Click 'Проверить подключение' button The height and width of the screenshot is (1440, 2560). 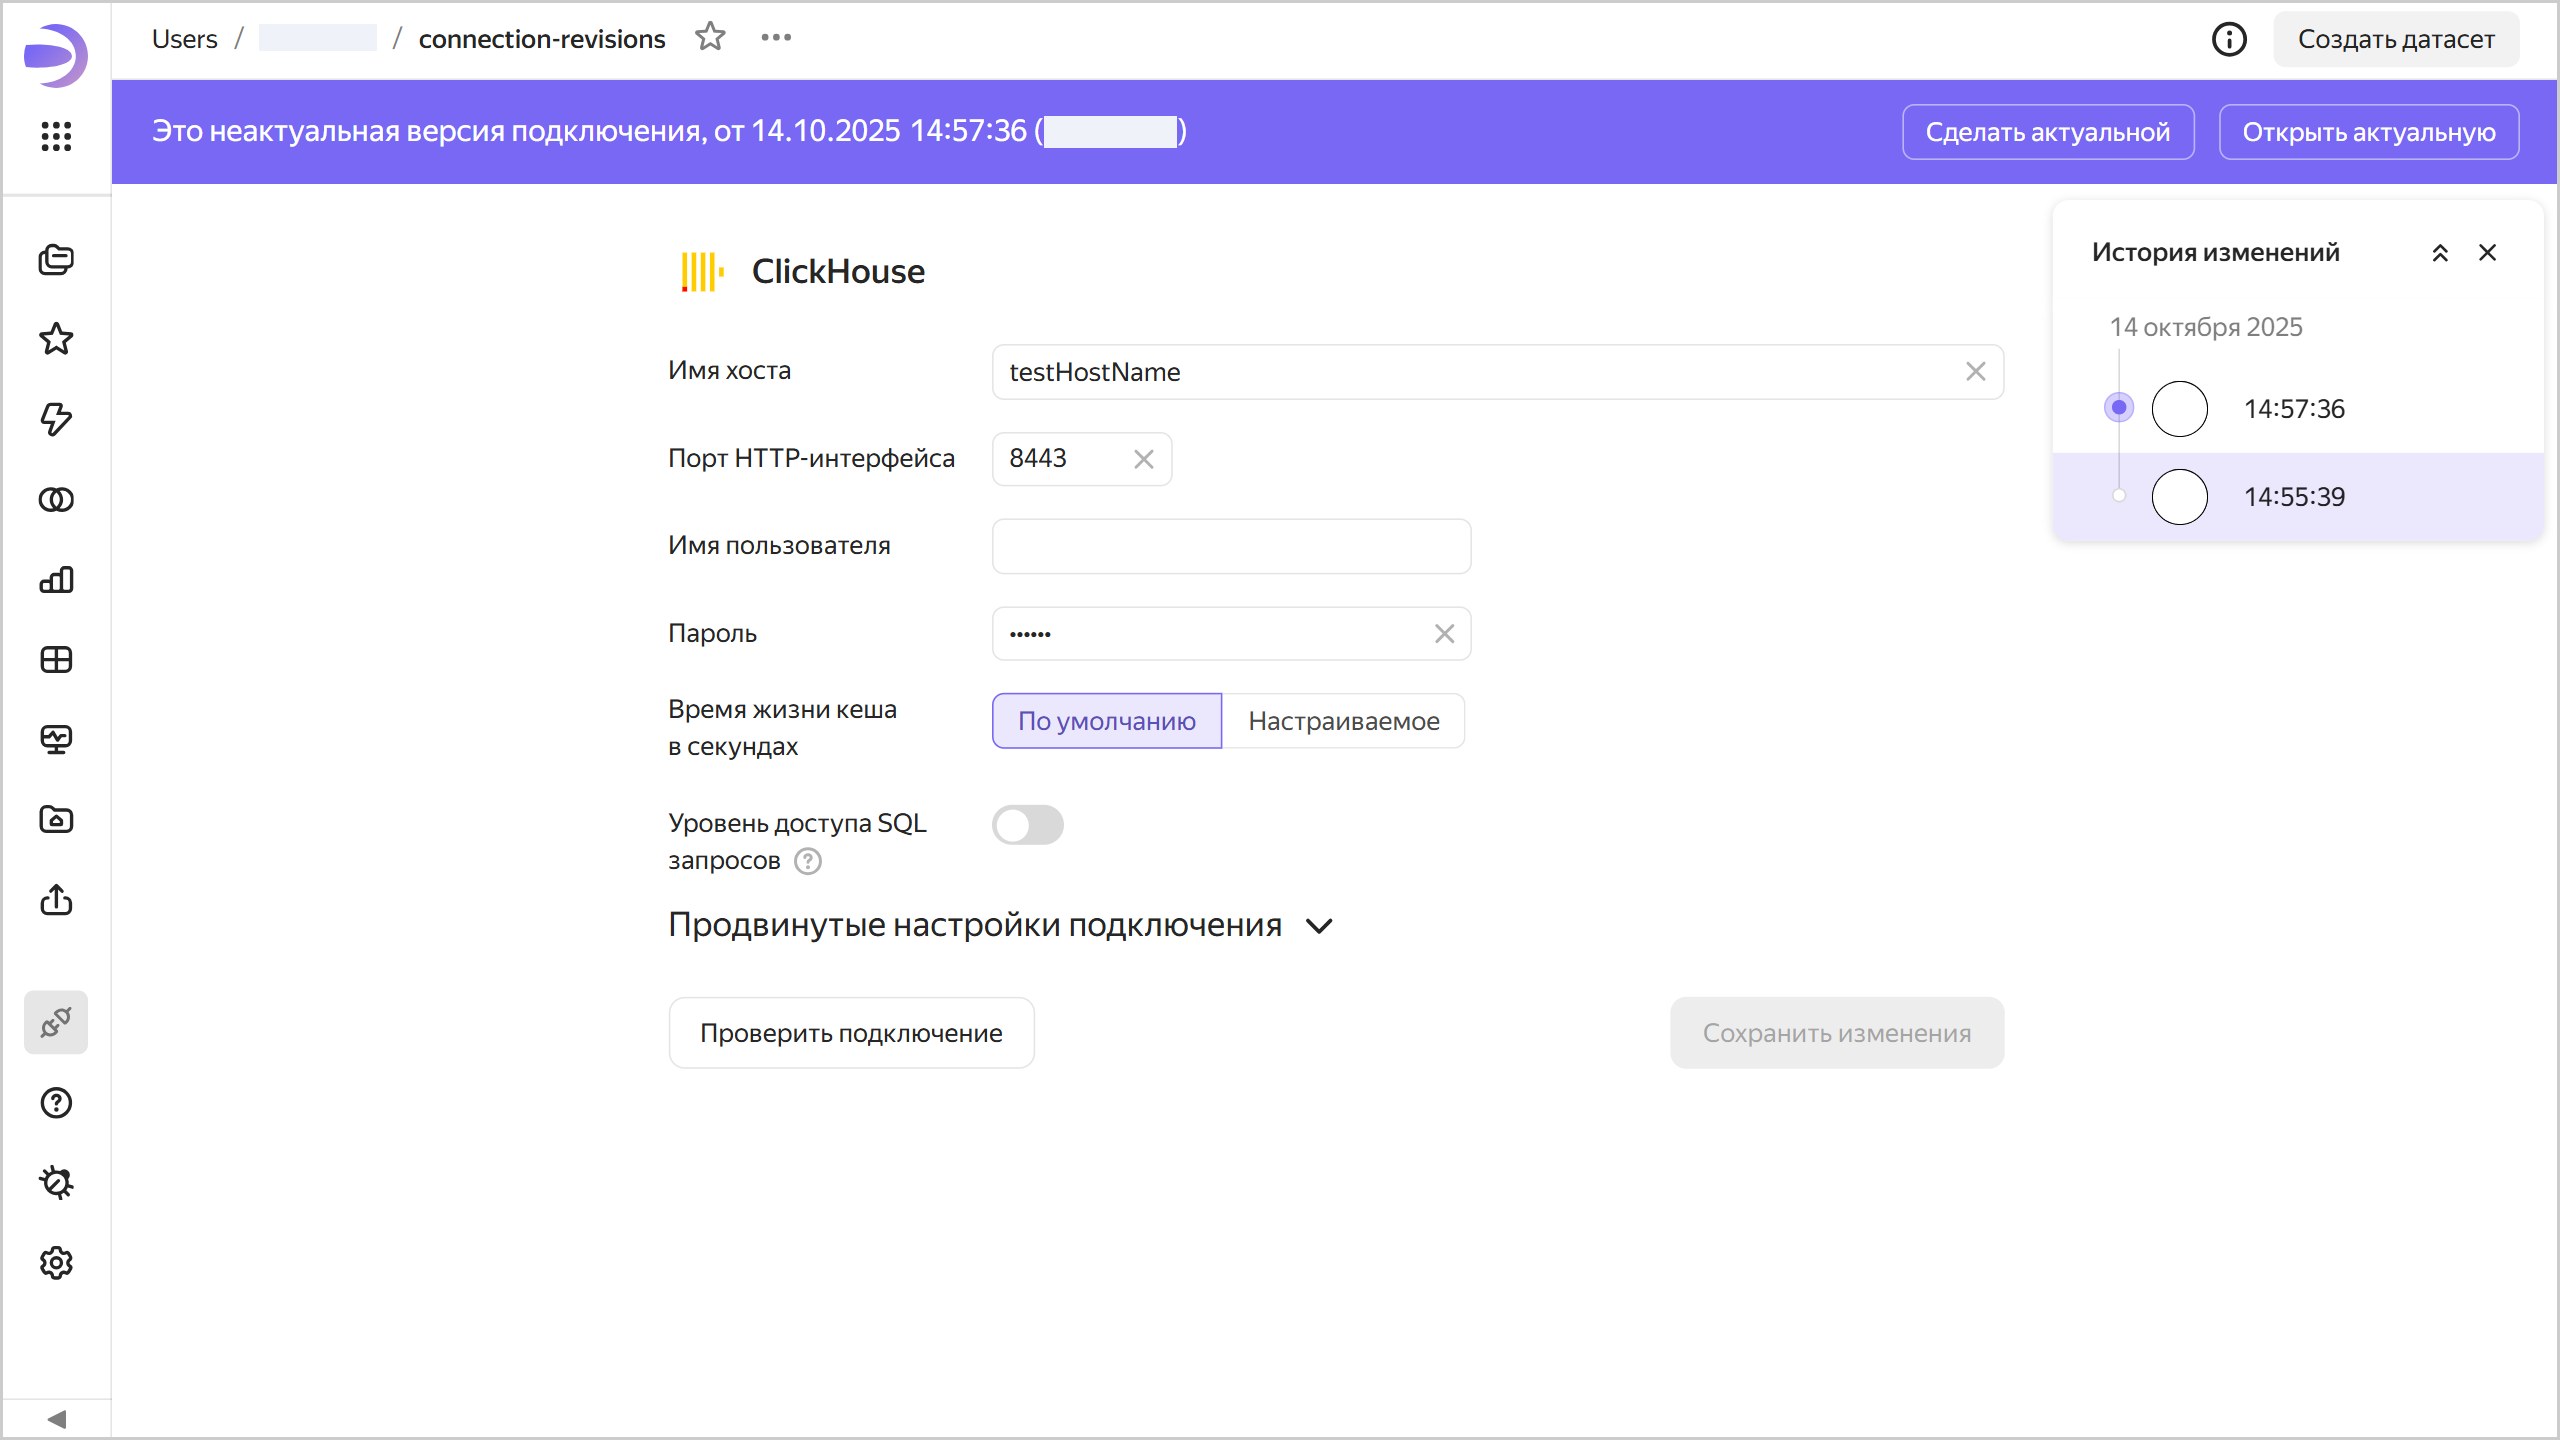point(851,1033)
